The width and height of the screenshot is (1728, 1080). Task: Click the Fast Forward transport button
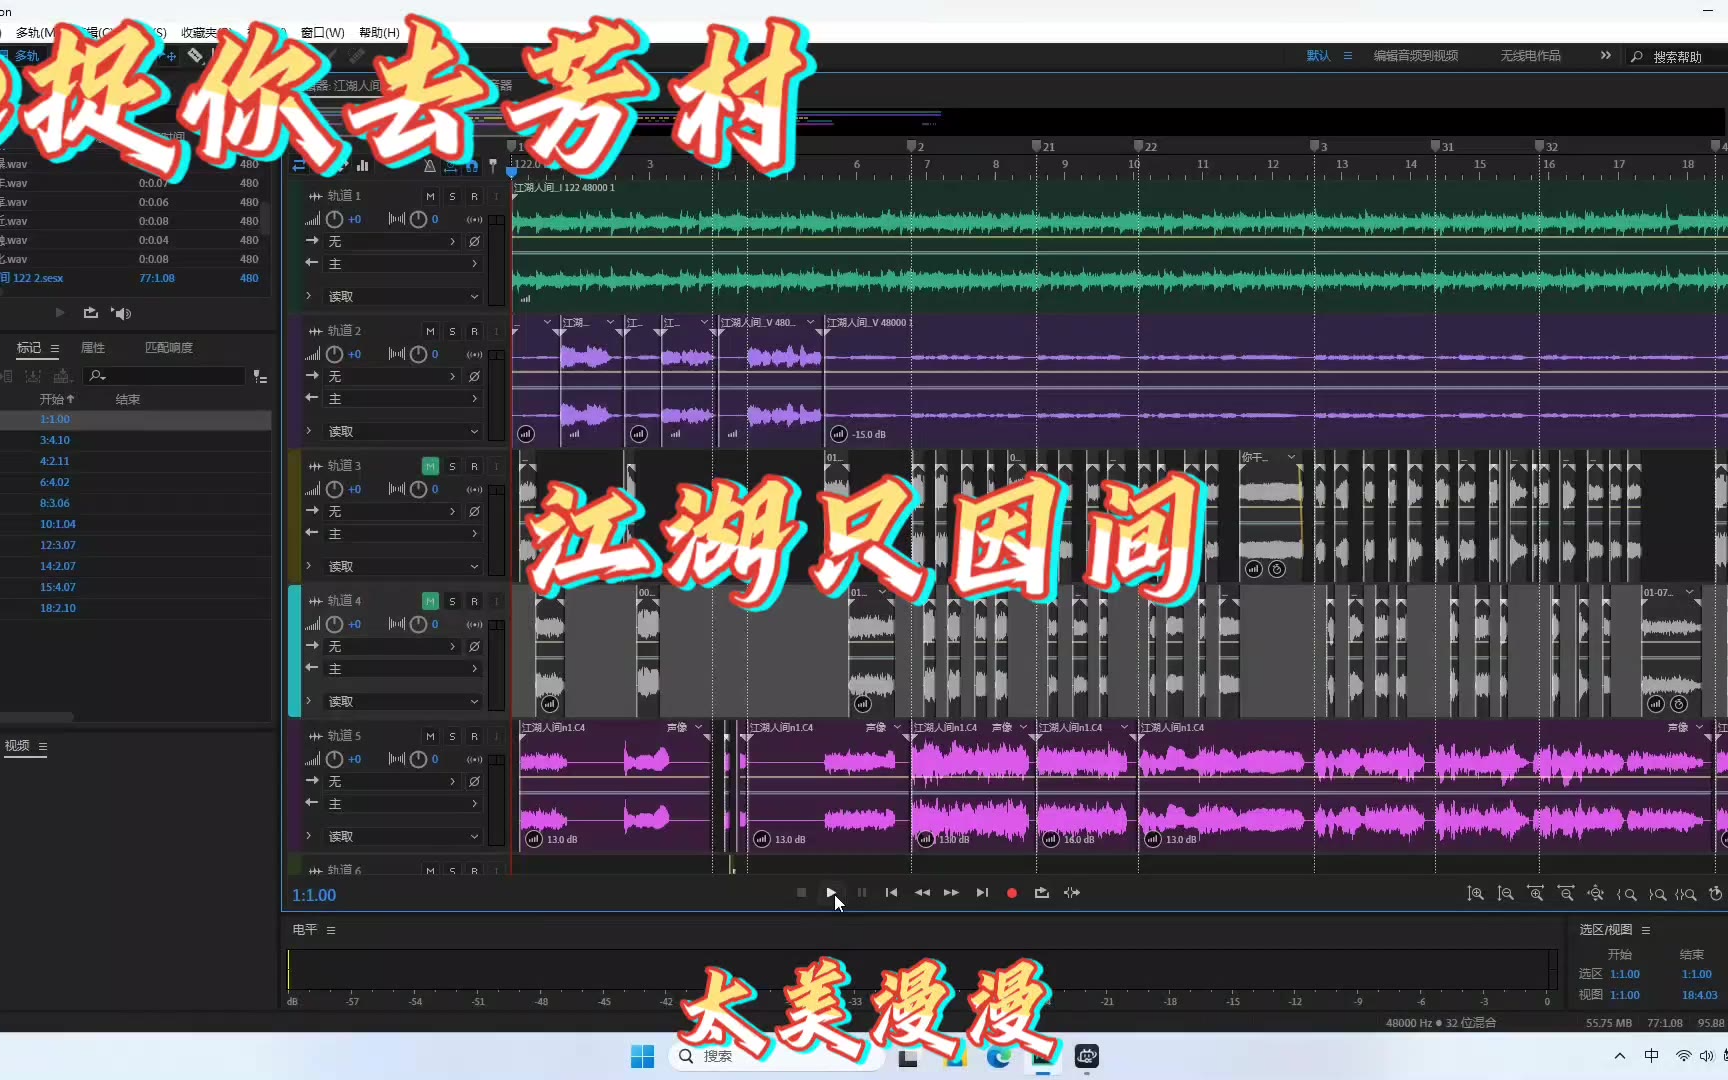pos(951,892)
